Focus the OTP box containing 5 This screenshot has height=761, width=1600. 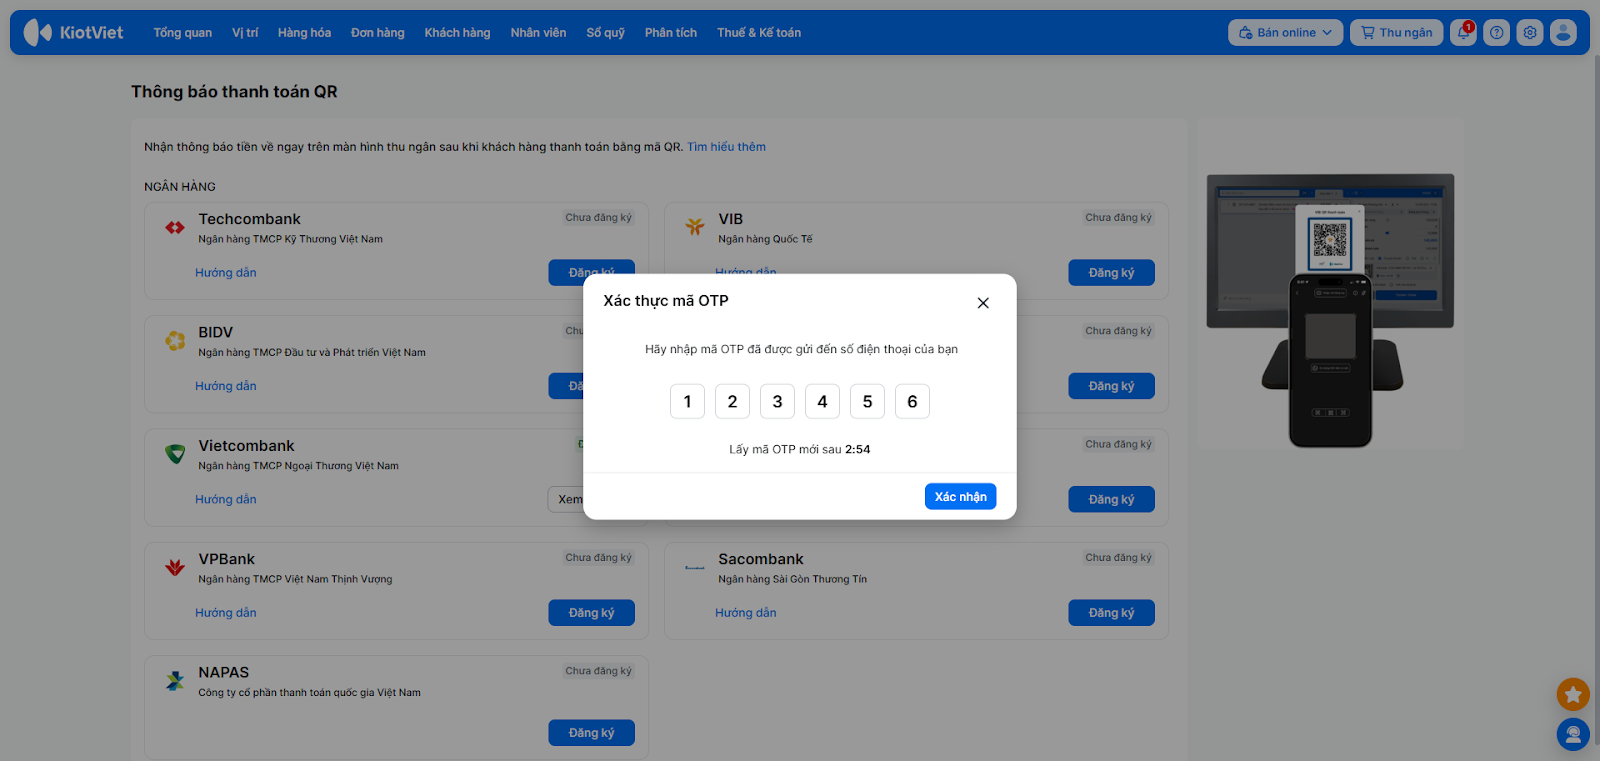867,401
